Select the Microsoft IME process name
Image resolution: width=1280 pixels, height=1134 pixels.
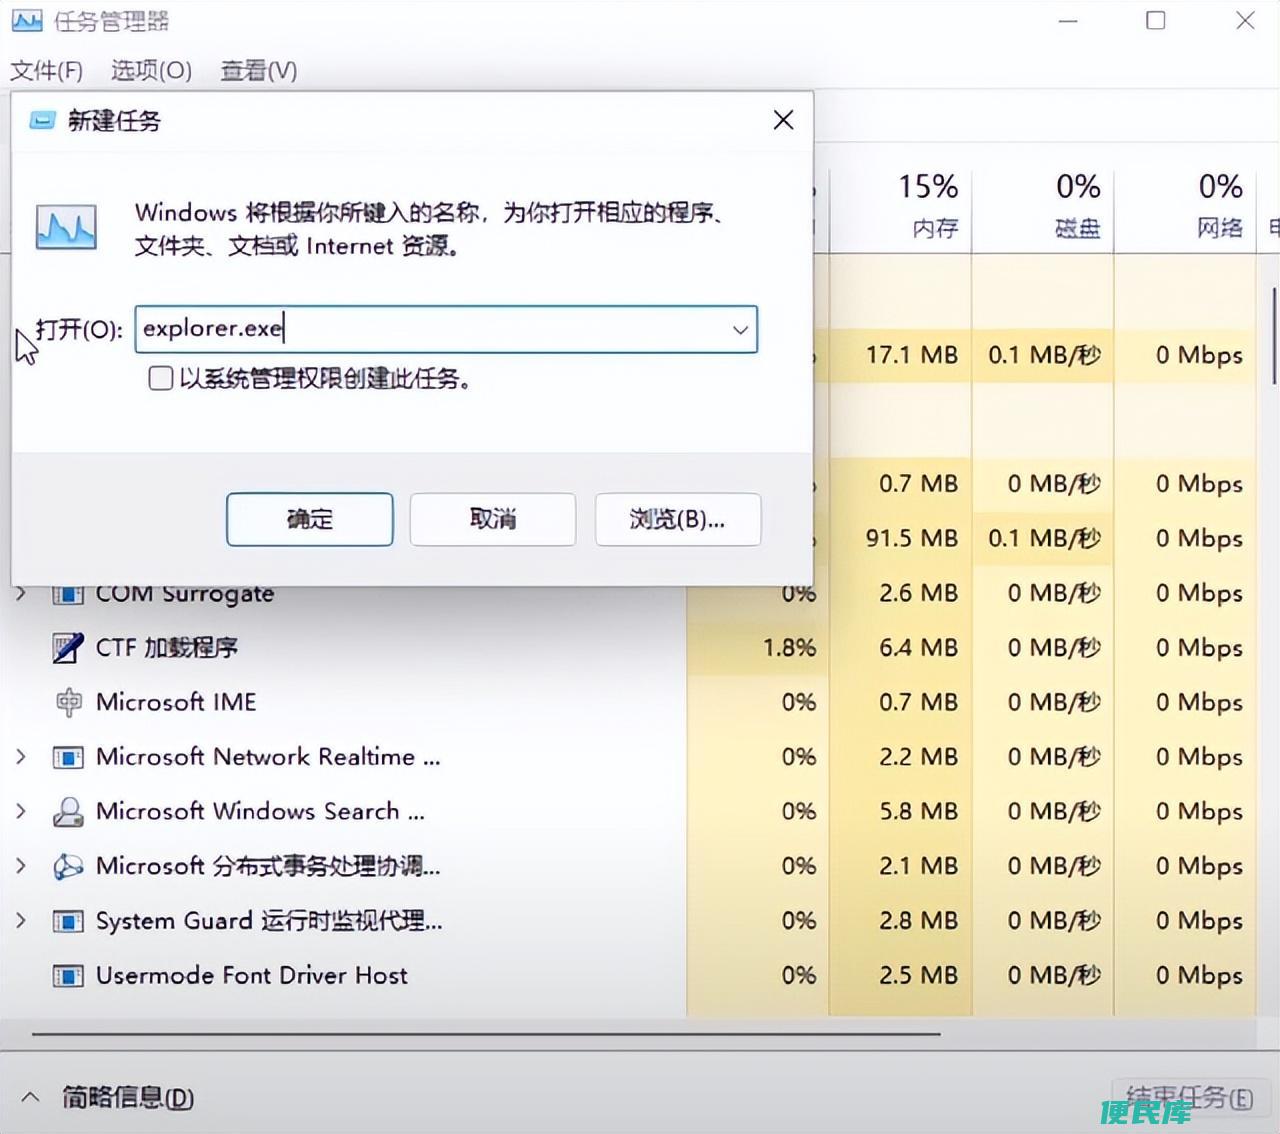click(x=176, y=702)
